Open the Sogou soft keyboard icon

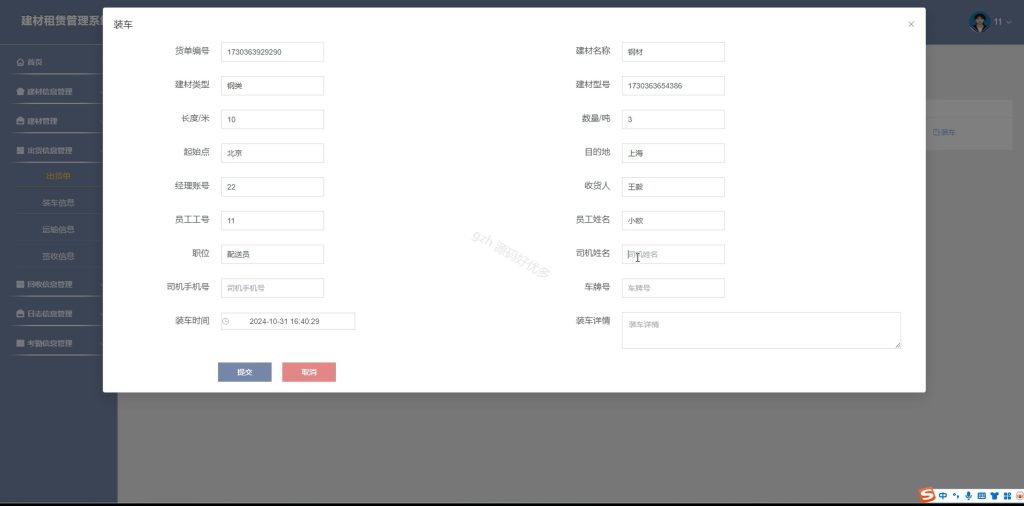(982, 496)
